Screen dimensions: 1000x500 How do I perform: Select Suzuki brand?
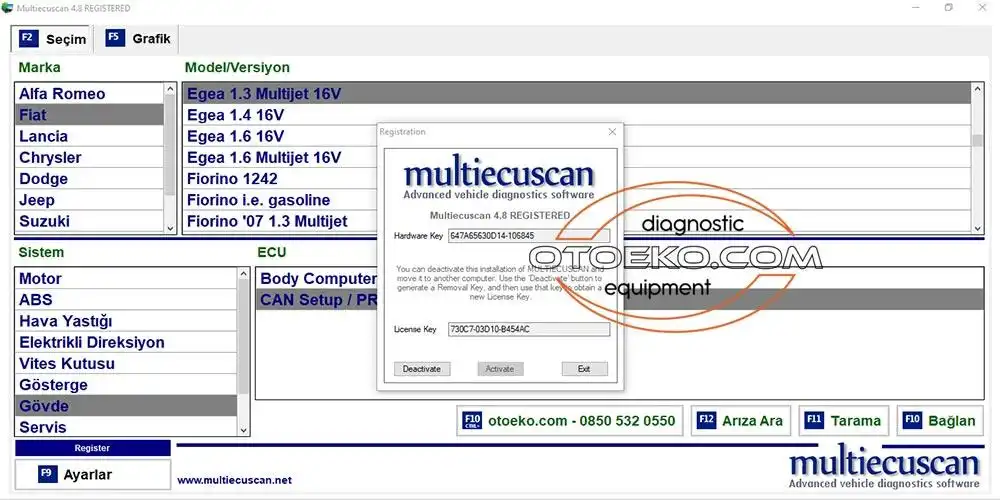pyautogui.click(x=89, y=221)
